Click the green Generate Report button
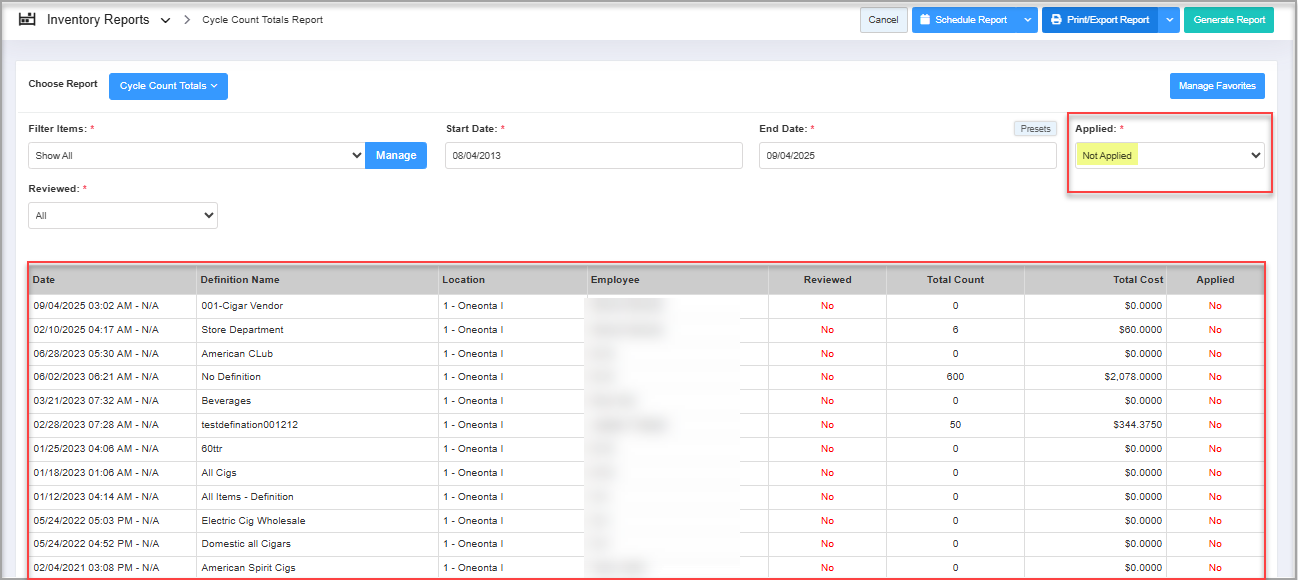 pos(1228,20)
